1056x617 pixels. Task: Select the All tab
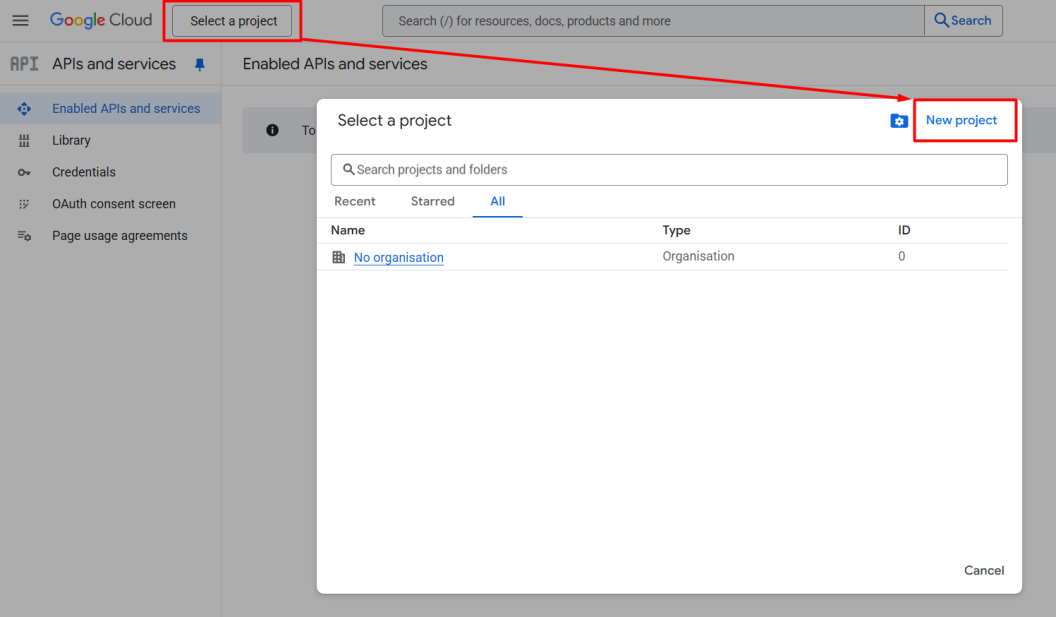pyautogui.click(x=498, y=201)
